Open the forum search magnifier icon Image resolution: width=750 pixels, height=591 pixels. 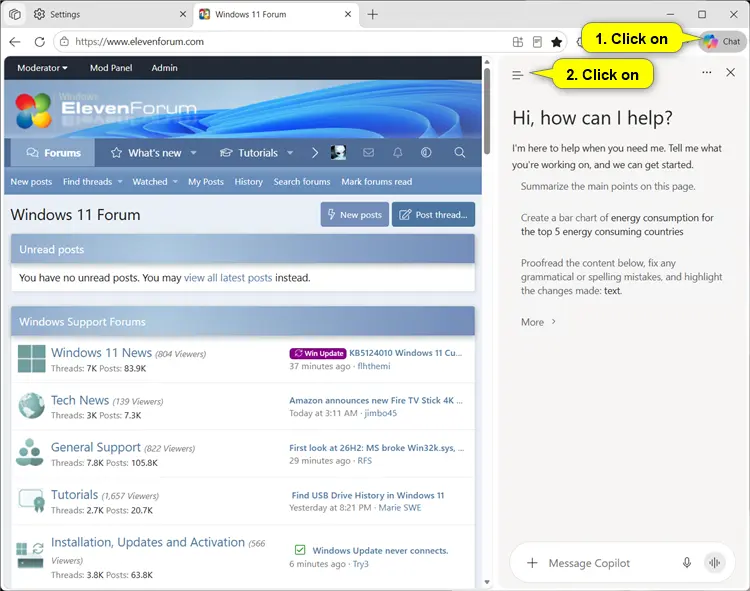tap(460, 153)
